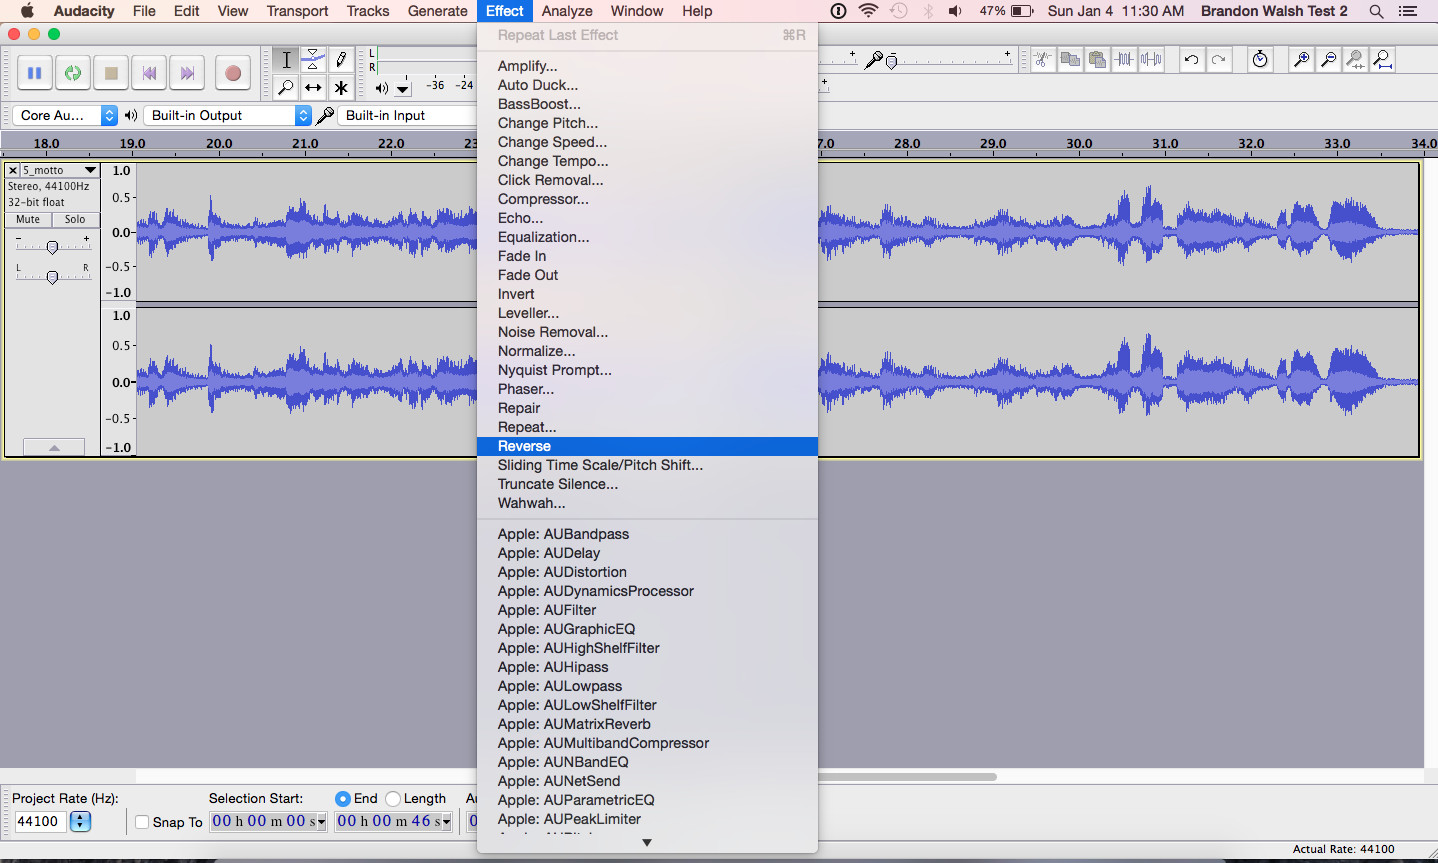
Task: Open the Selection Start time unit dropdown
Action: click(x=322, y=822)
